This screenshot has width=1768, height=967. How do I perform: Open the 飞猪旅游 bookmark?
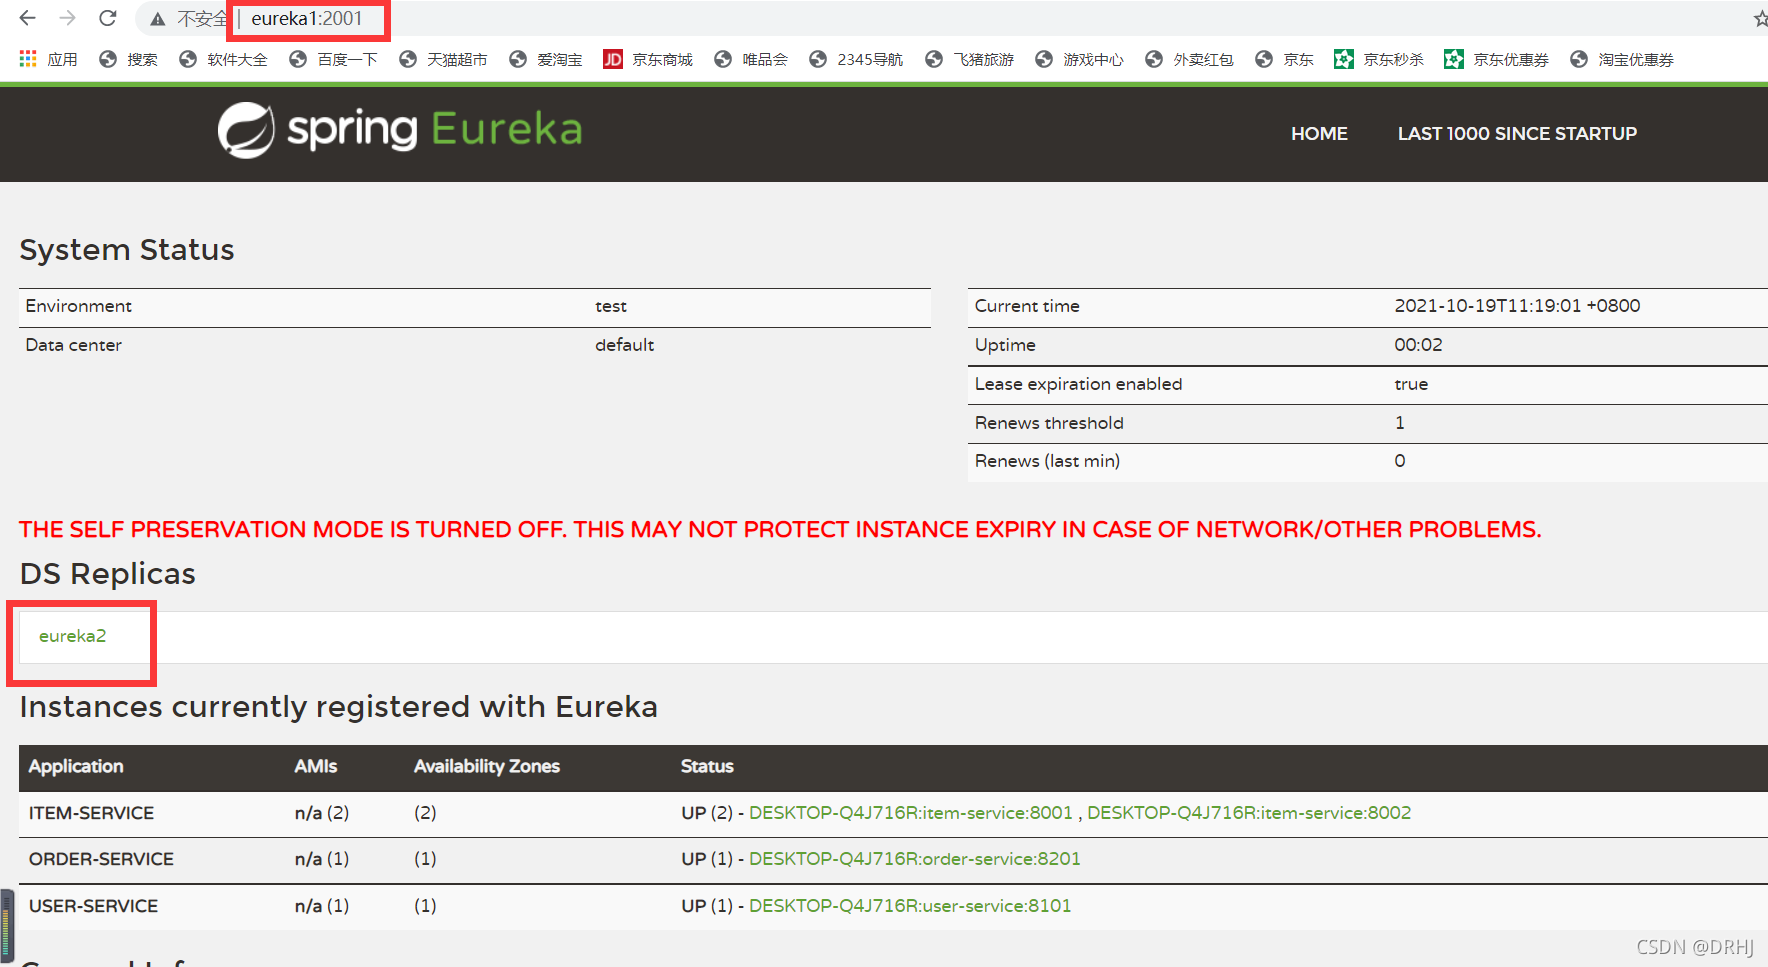(969, 59)
